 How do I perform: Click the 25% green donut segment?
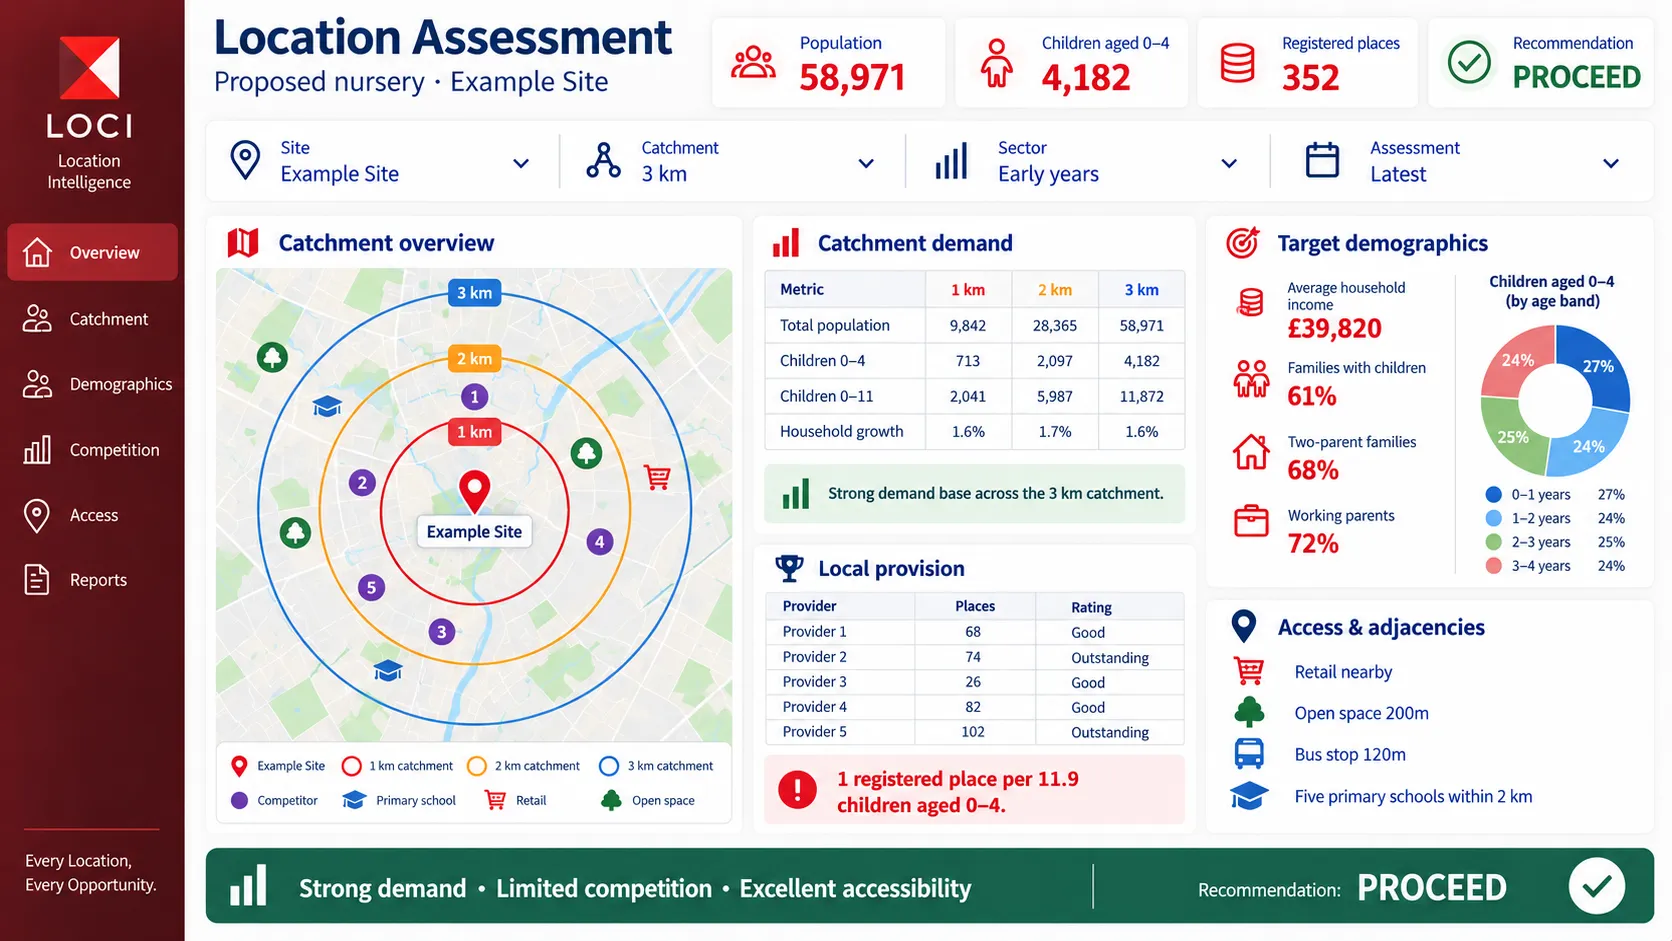pyautogui.click(x=1512, y=437)
